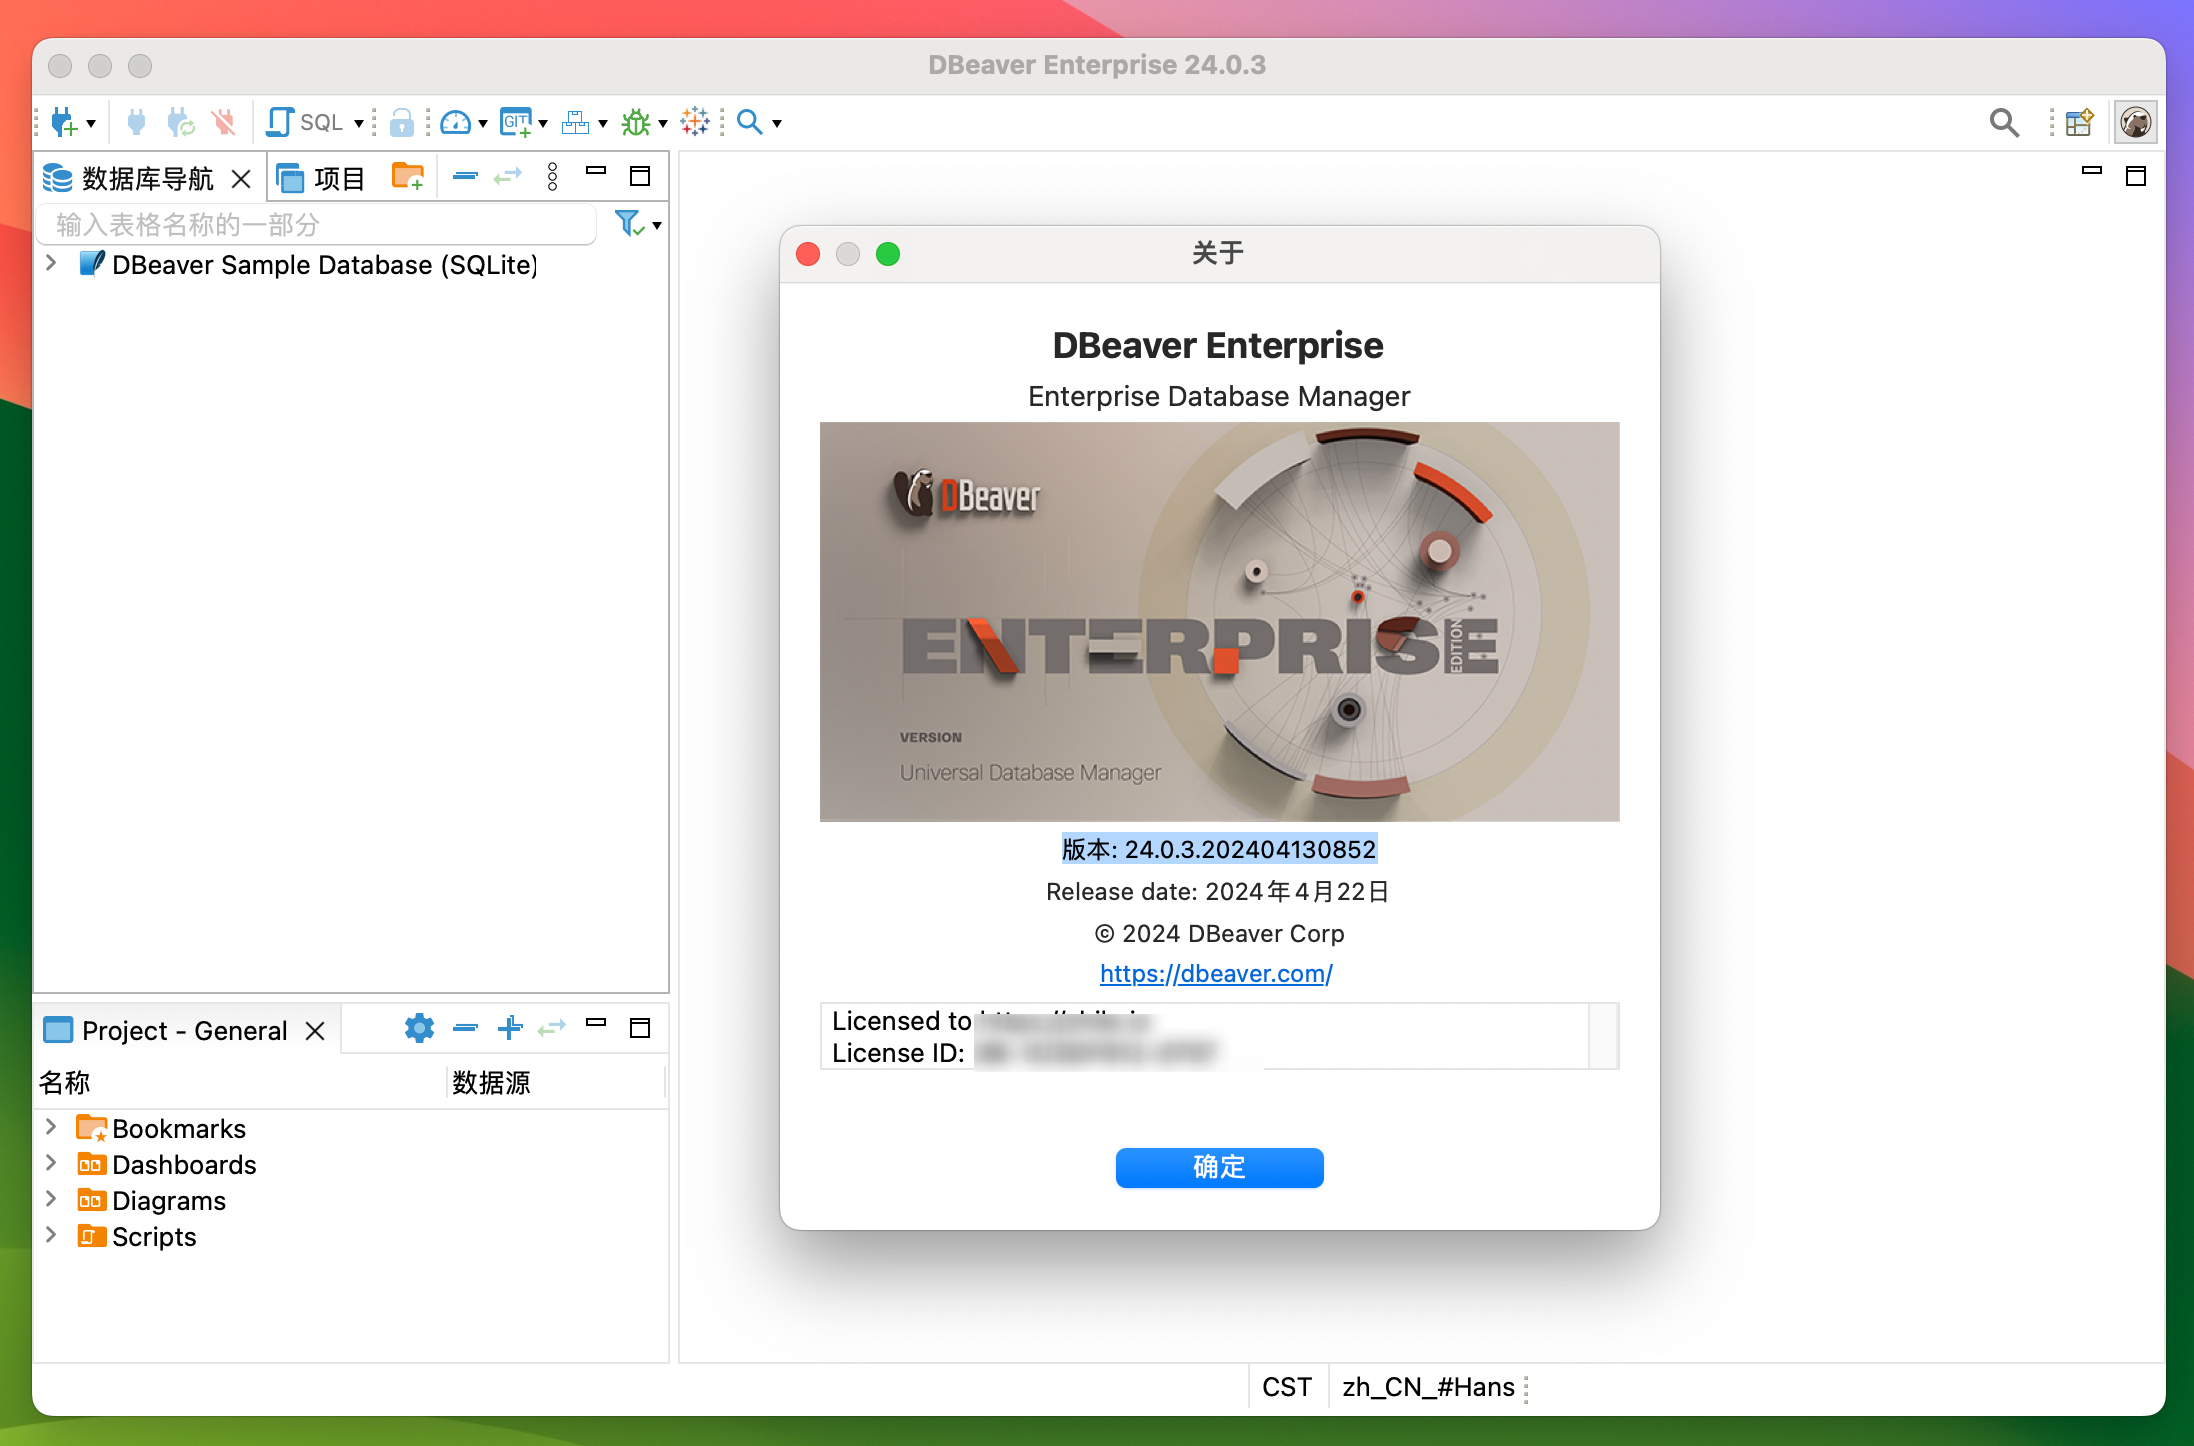Screen dimensions: 2194x1446
Task: Minimize the database navigator panel
Action: (x=597, y=171)
